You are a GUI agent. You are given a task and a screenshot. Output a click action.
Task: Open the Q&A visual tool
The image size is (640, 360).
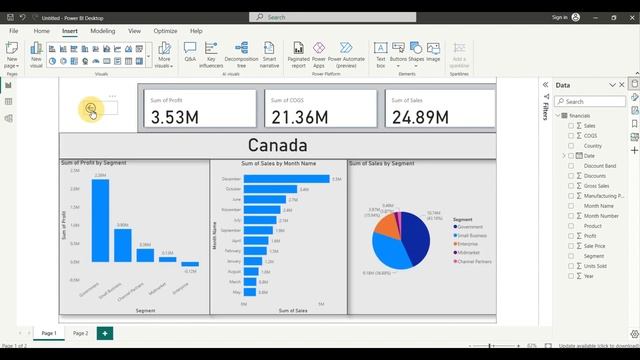[190, 52]
